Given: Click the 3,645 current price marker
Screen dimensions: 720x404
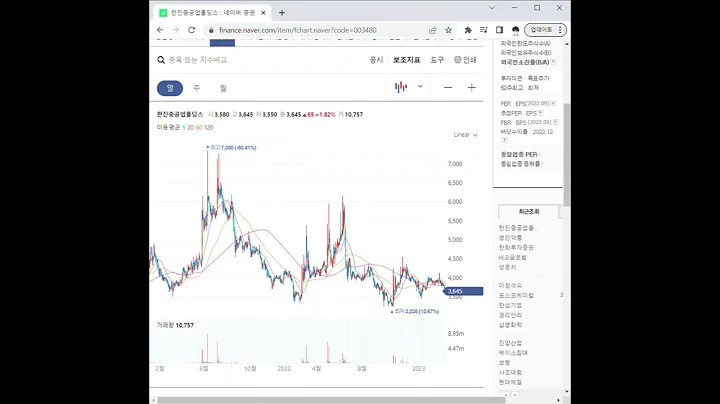Looking at the screenshot, I should (464, 291).
